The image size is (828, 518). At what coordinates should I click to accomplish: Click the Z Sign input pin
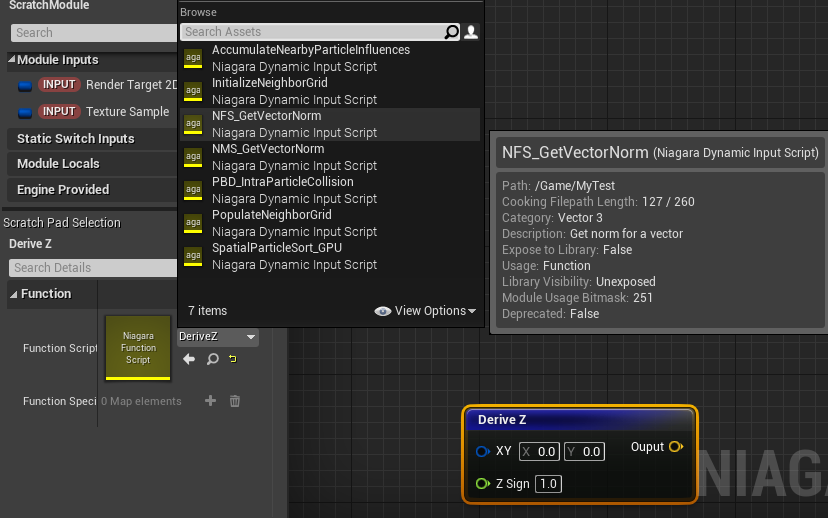click(483, 484)
